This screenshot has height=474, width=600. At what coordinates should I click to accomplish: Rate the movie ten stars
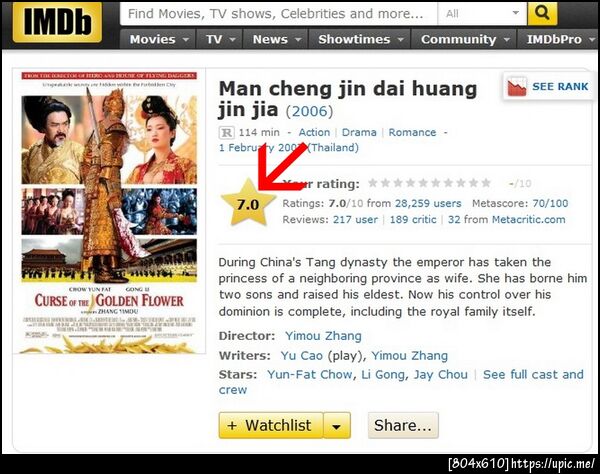486,183
